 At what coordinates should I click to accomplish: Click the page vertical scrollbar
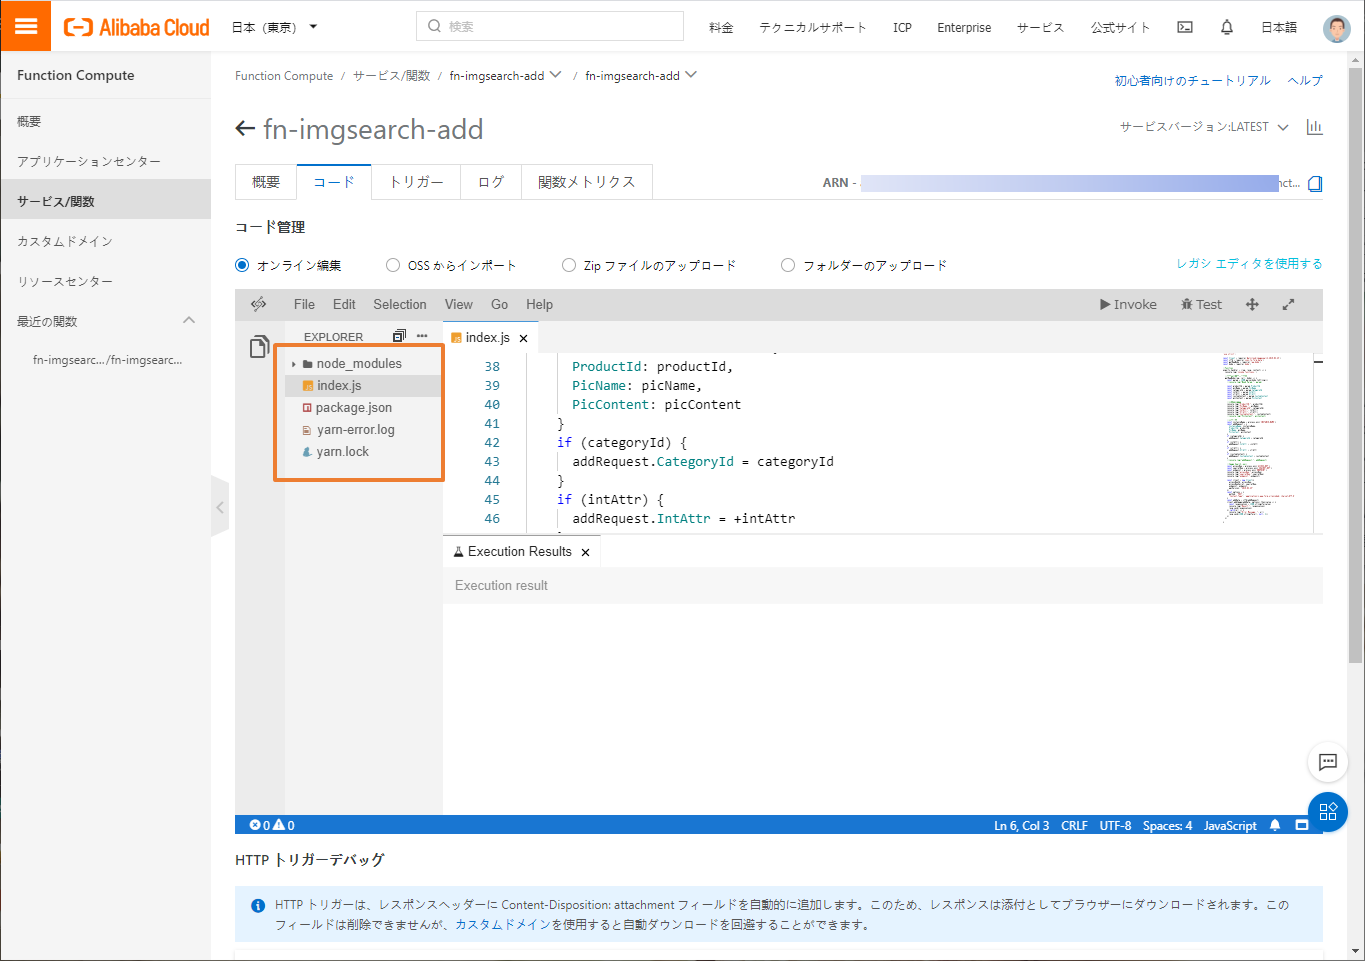[x=1356, y=365]
